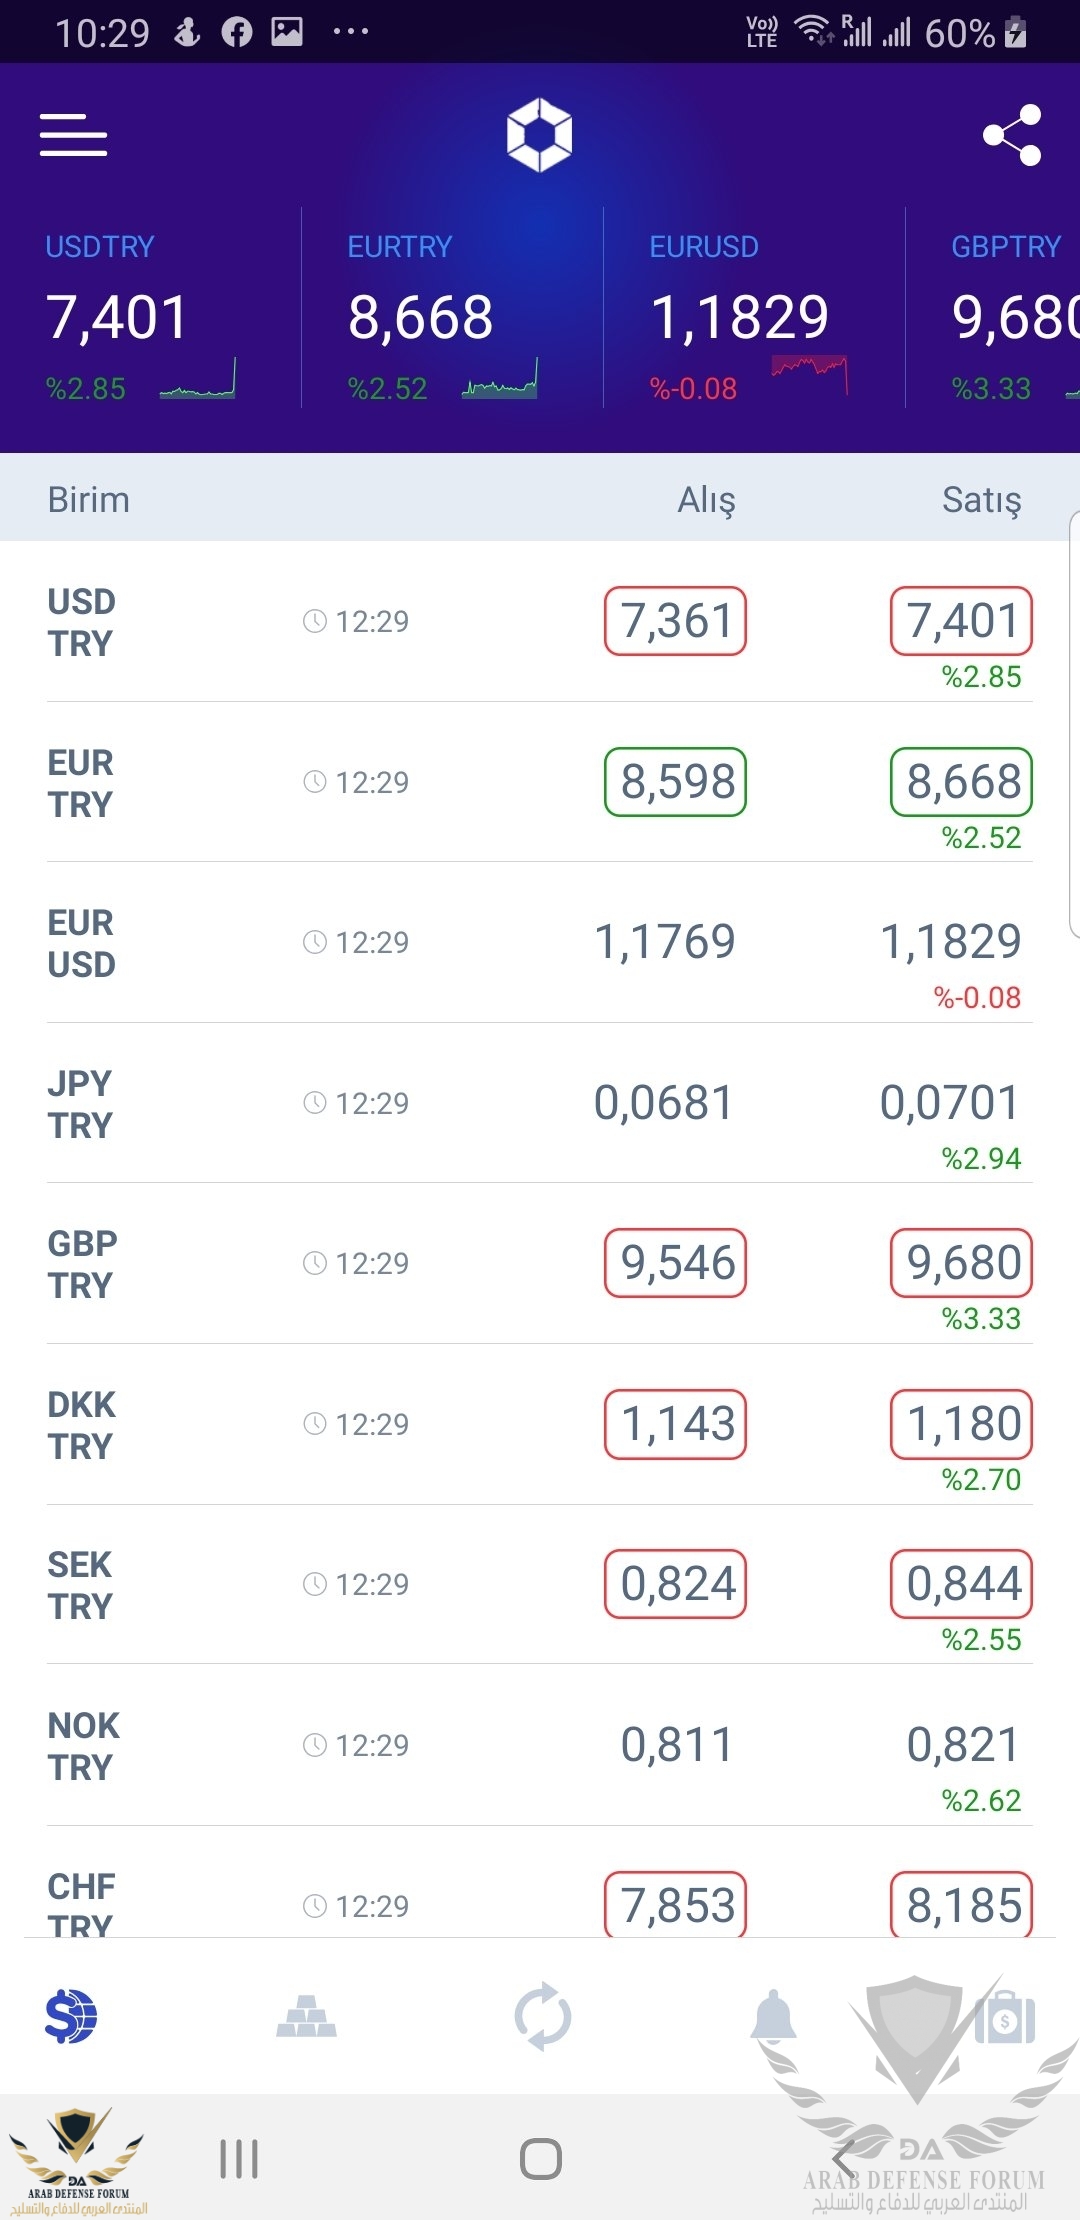1080x2220 pixels.
Task: Open the gold bars tab
Action: click(306, 2016)
